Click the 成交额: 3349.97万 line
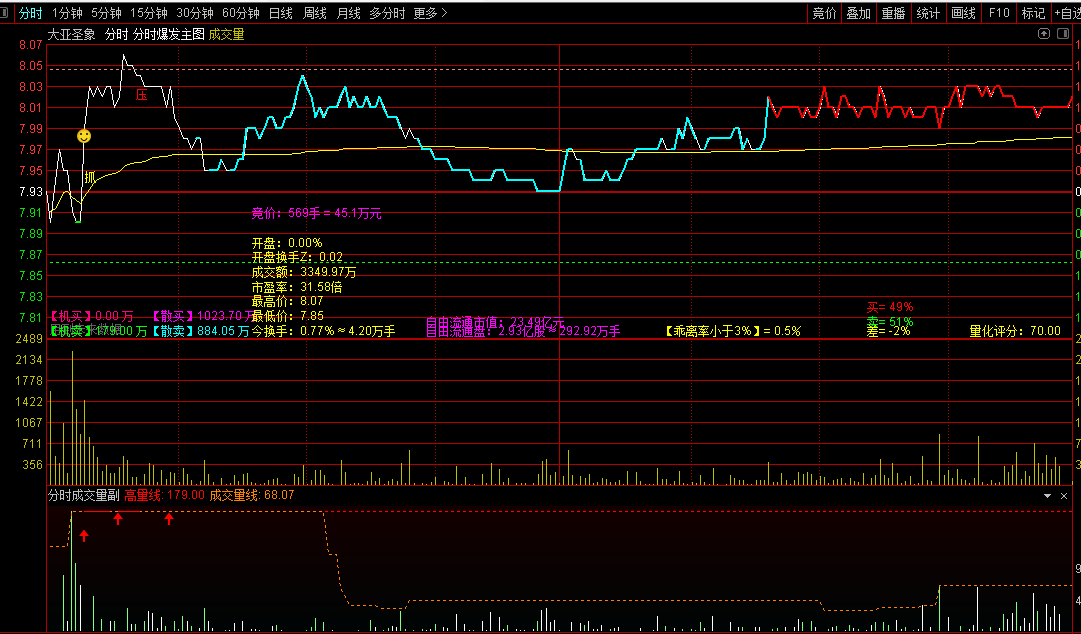The width and height of the screenshot is (1081, 634). pyautogui.click(x=304, y=272)
